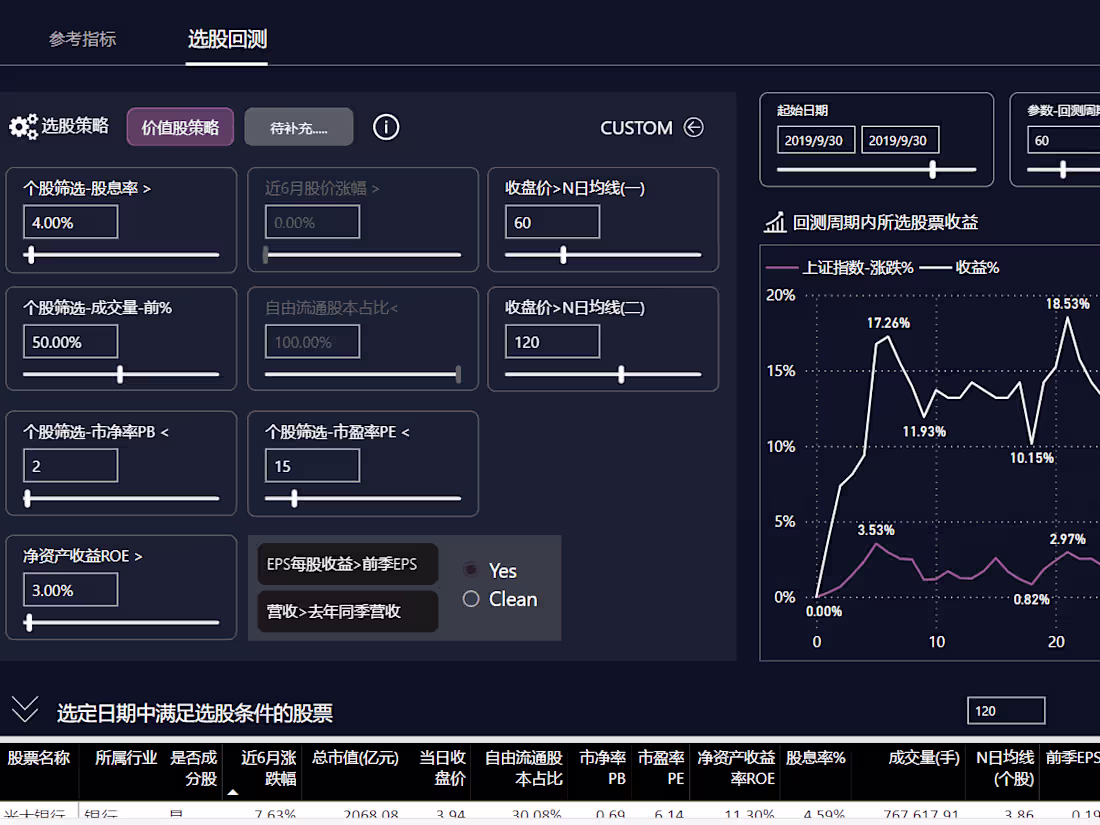1100x825 pixels.
Task: Click the 18.53% peak data label
Action: (1068, 304)
